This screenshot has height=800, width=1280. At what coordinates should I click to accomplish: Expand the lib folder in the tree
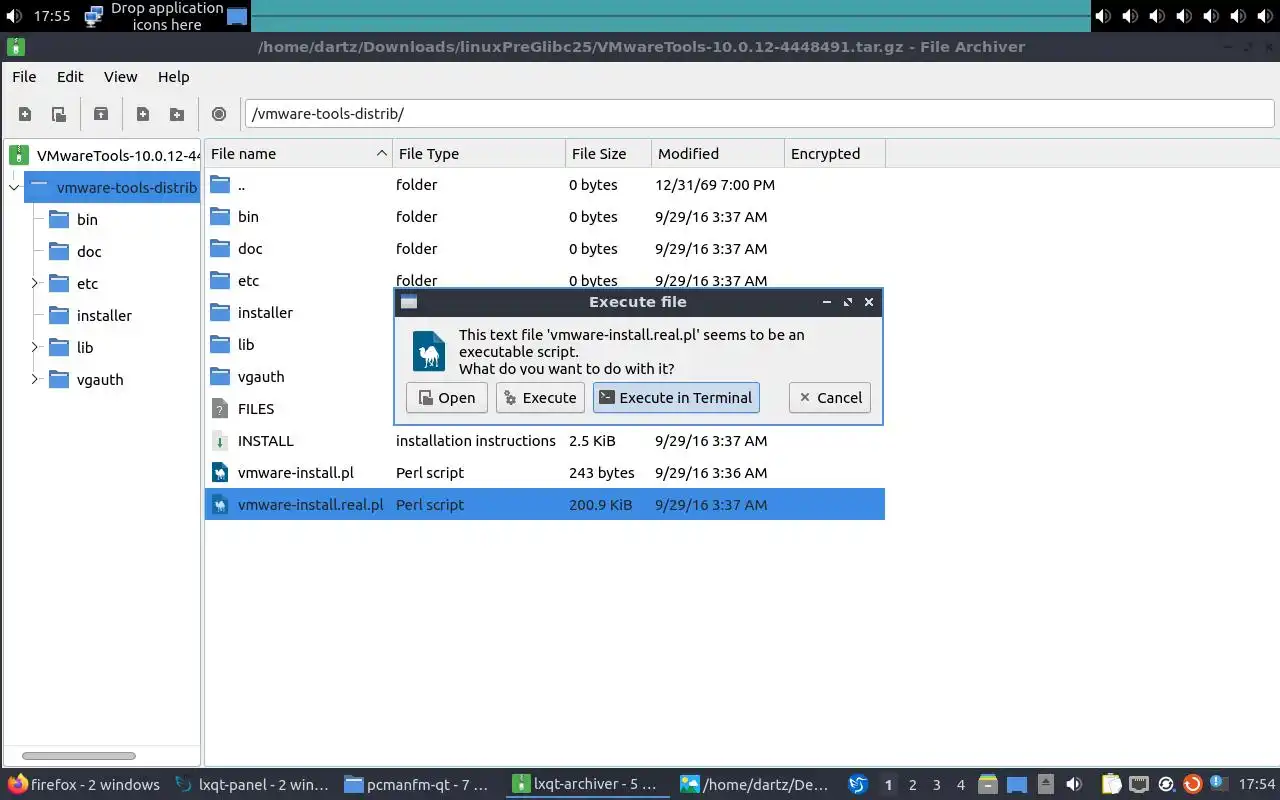34,348
